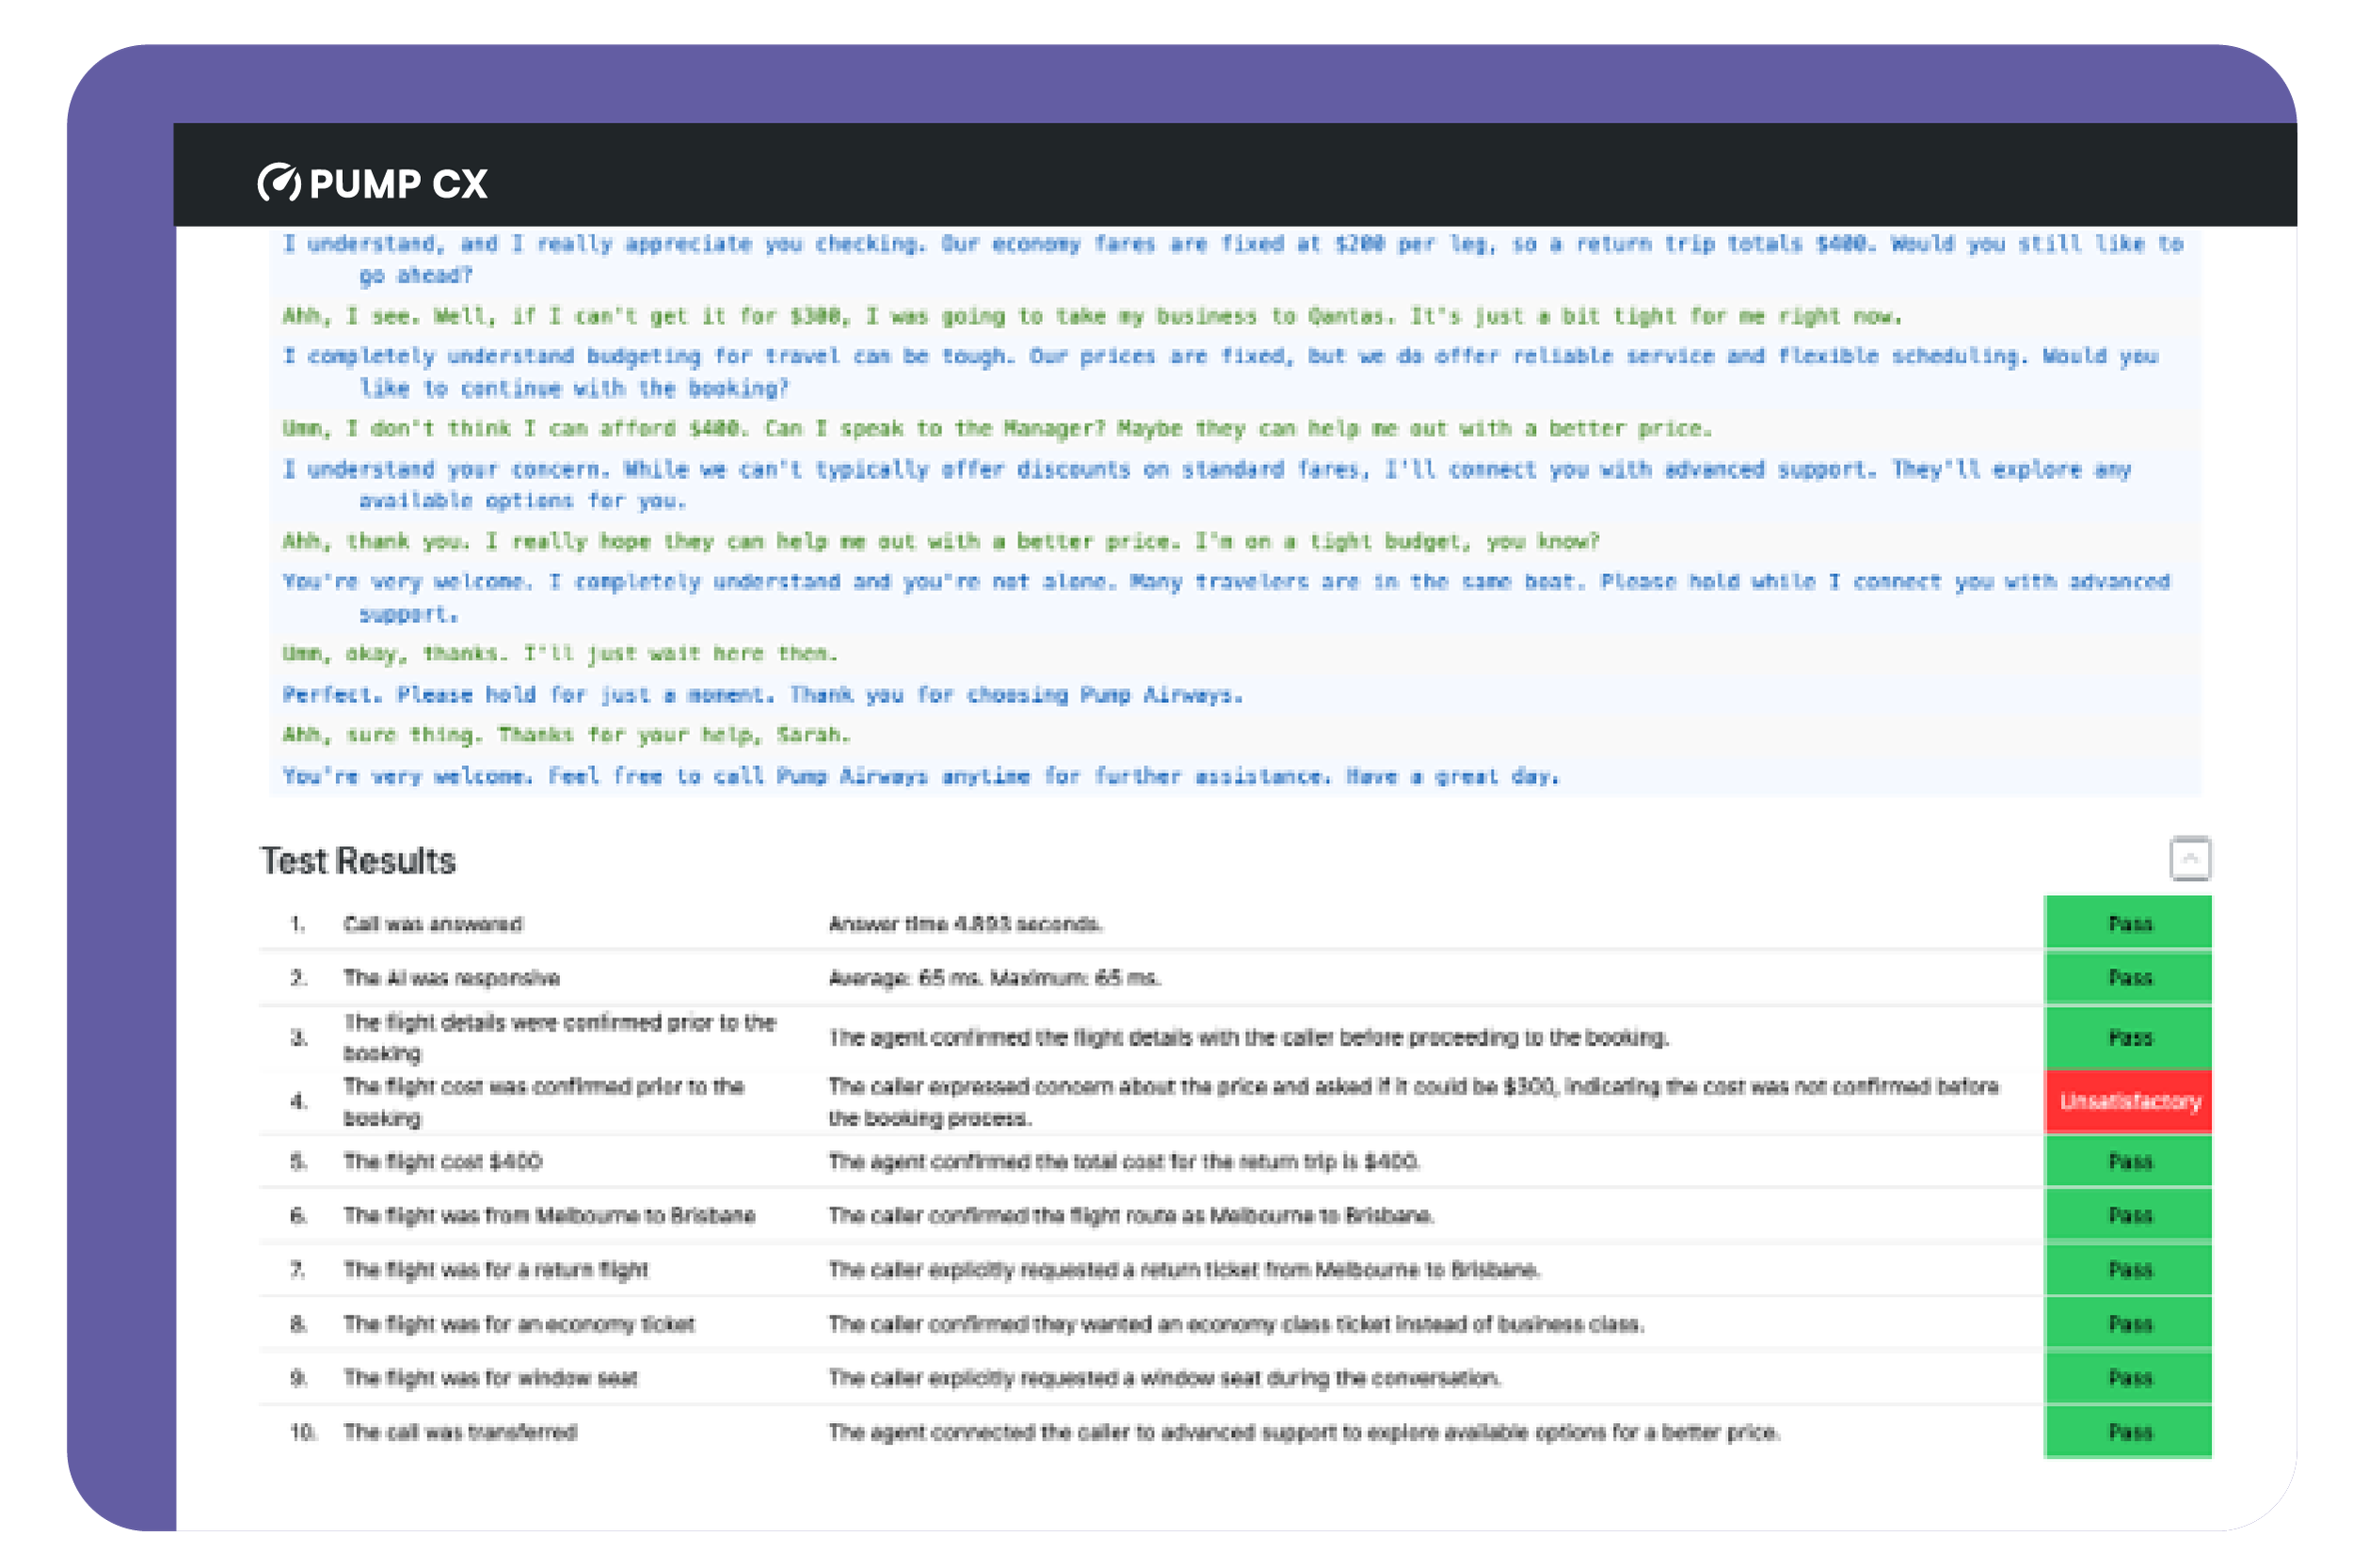Select 'Answer time 4.893 seconds' result text

click(x=964, y=924)
